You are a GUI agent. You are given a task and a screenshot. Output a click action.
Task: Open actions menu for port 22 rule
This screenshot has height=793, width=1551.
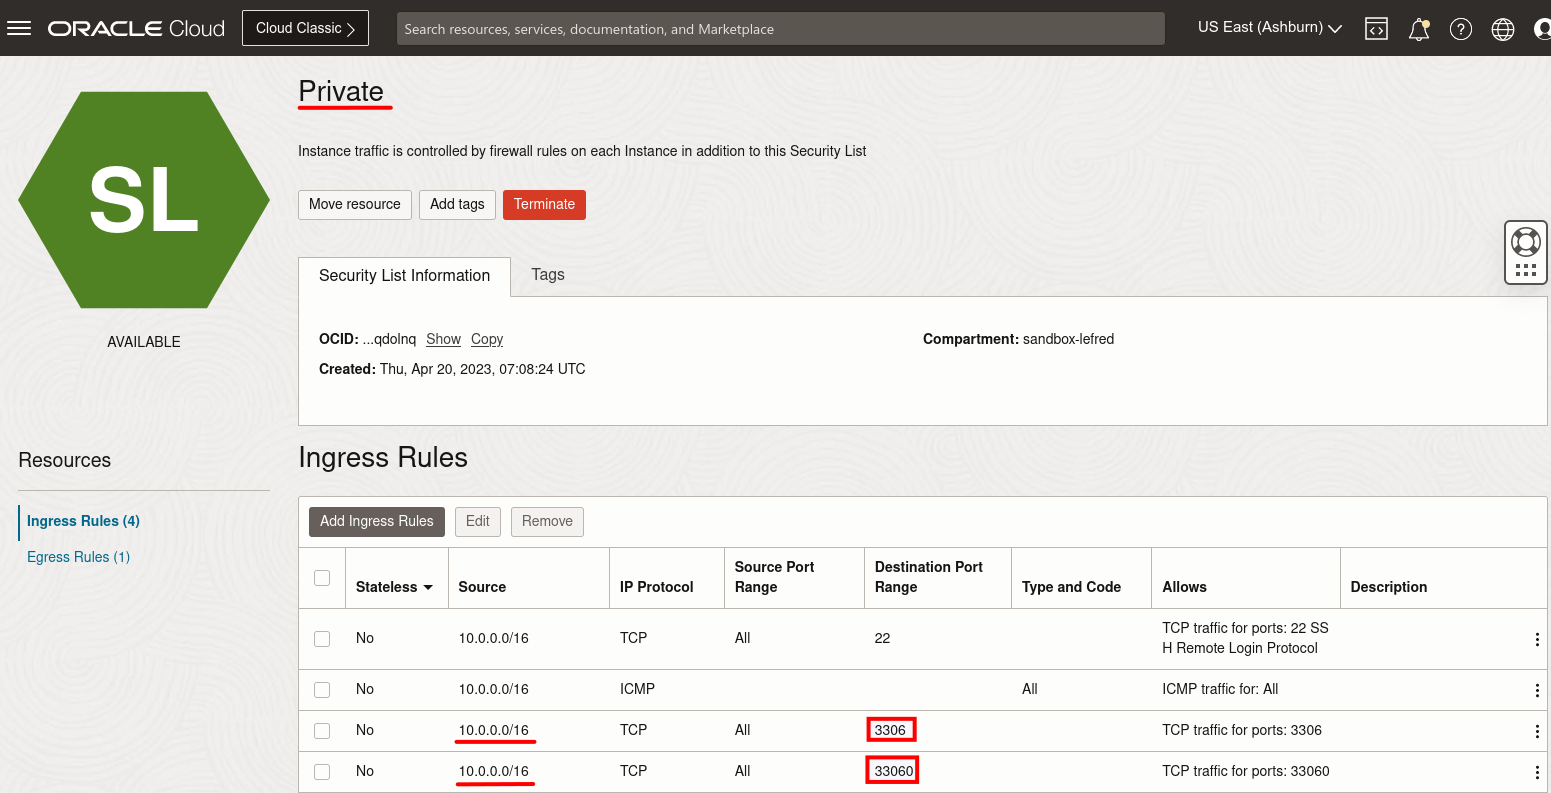click(x=1537, y=640)
